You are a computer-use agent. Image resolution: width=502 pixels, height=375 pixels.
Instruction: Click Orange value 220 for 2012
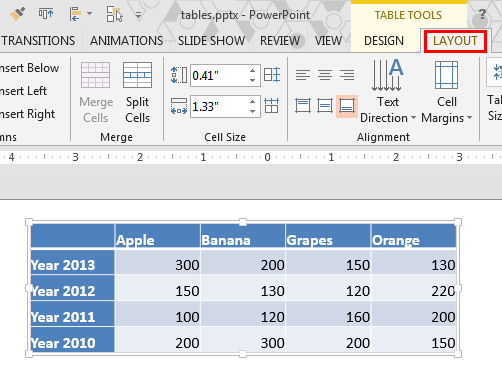(x=443, y=291)
